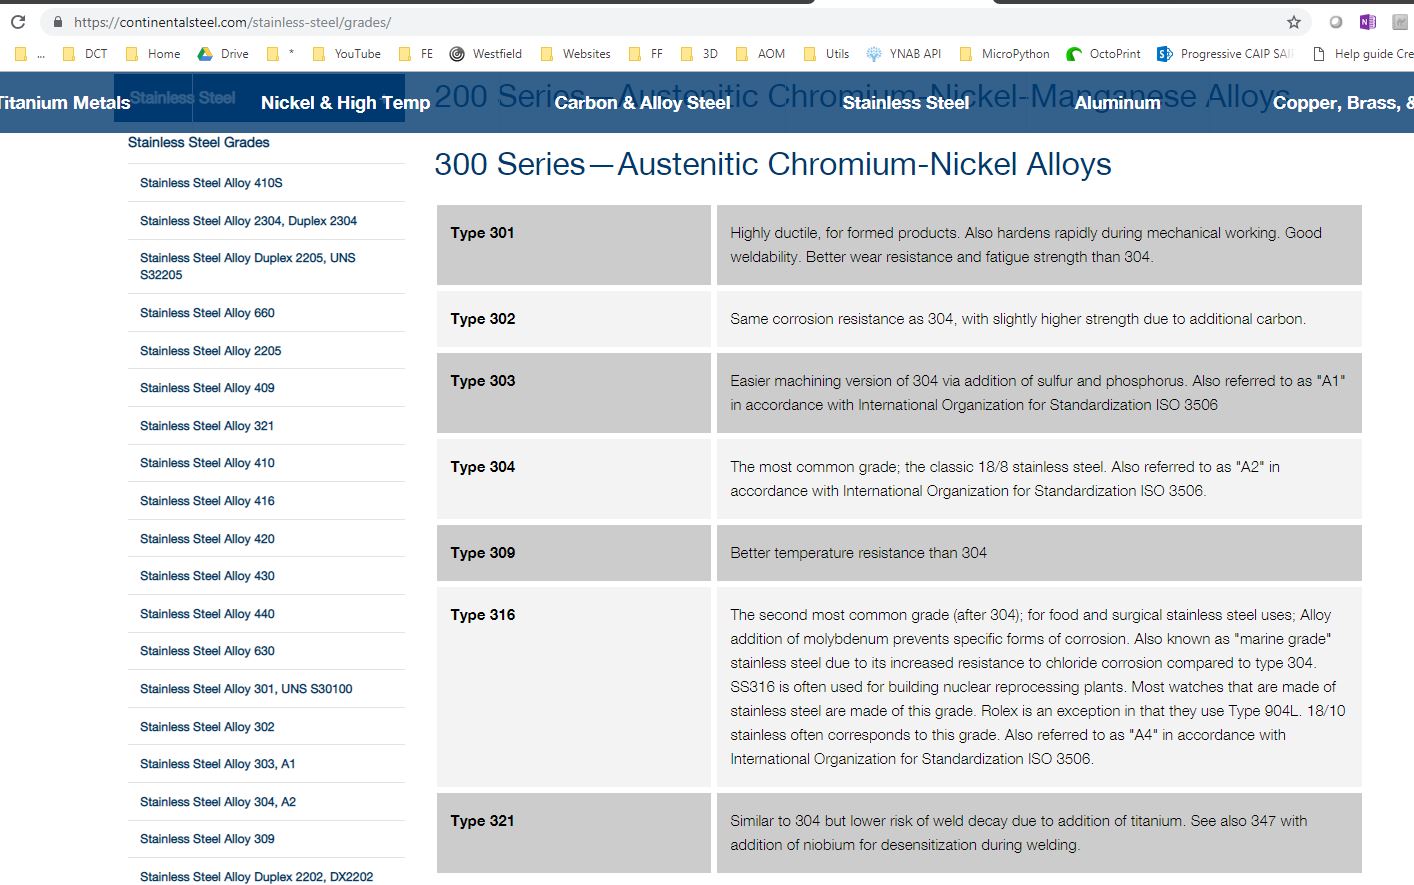This screenshot has height=885, width=1414.
Task: Open the FF bookmarks folder
Action: pos(646,54)
